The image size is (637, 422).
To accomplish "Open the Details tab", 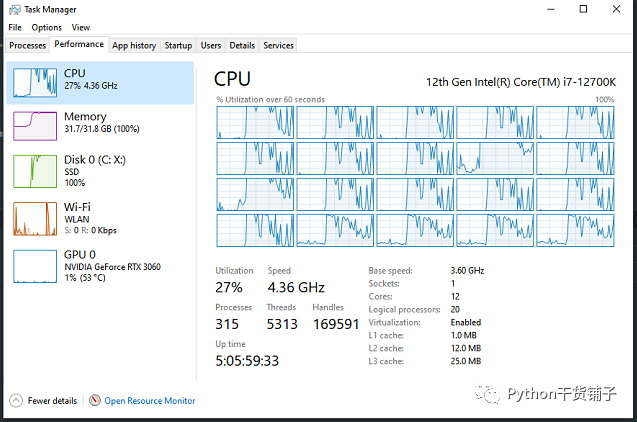I will click(x=242, y=45).
